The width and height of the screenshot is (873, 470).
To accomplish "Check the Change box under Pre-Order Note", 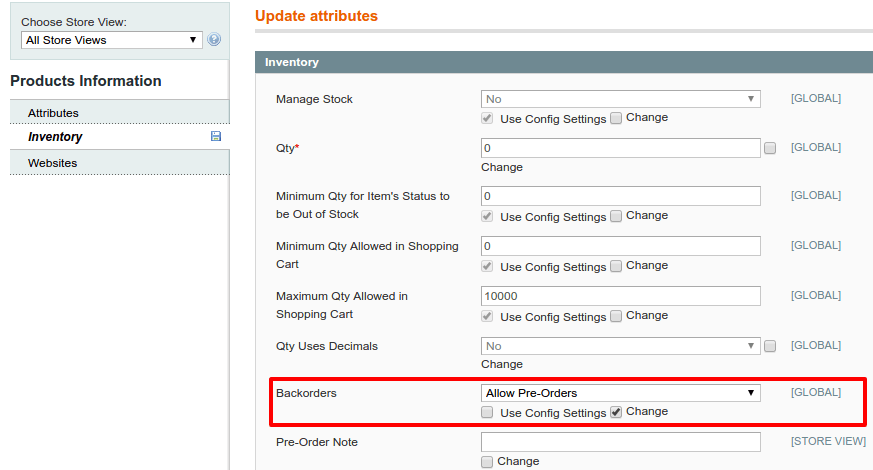I will (x=487, y=461).
